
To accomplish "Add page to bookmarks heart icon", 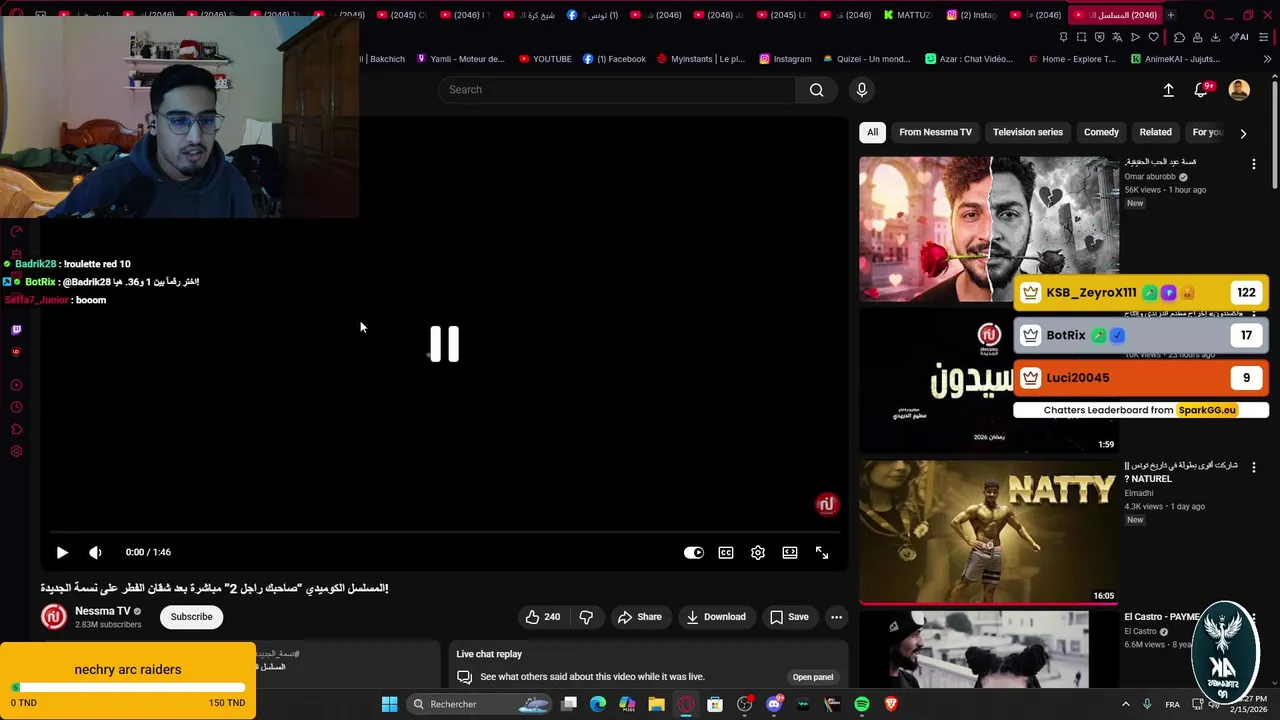I will 1153,37.
